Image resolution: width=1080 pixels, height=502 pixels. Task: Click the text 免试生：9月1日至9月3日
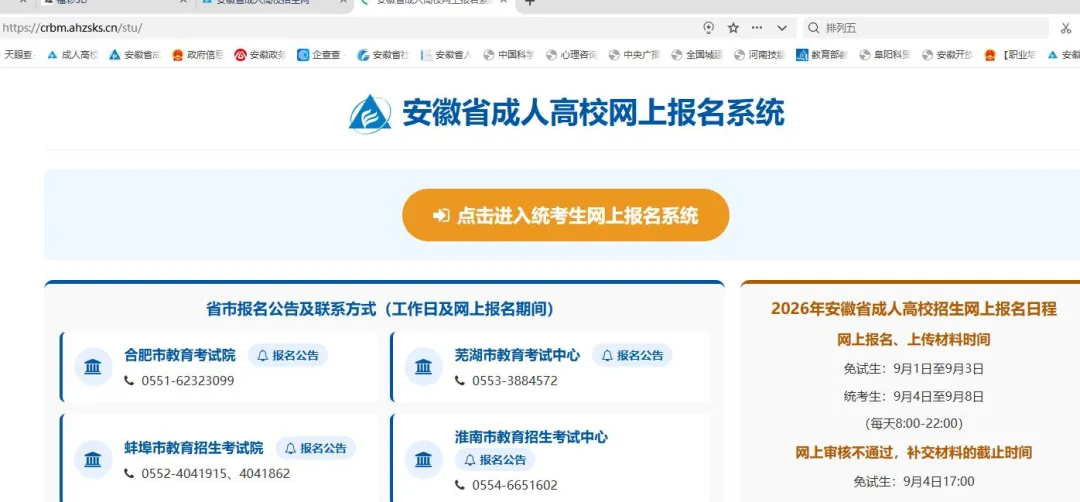coord(914,368)
